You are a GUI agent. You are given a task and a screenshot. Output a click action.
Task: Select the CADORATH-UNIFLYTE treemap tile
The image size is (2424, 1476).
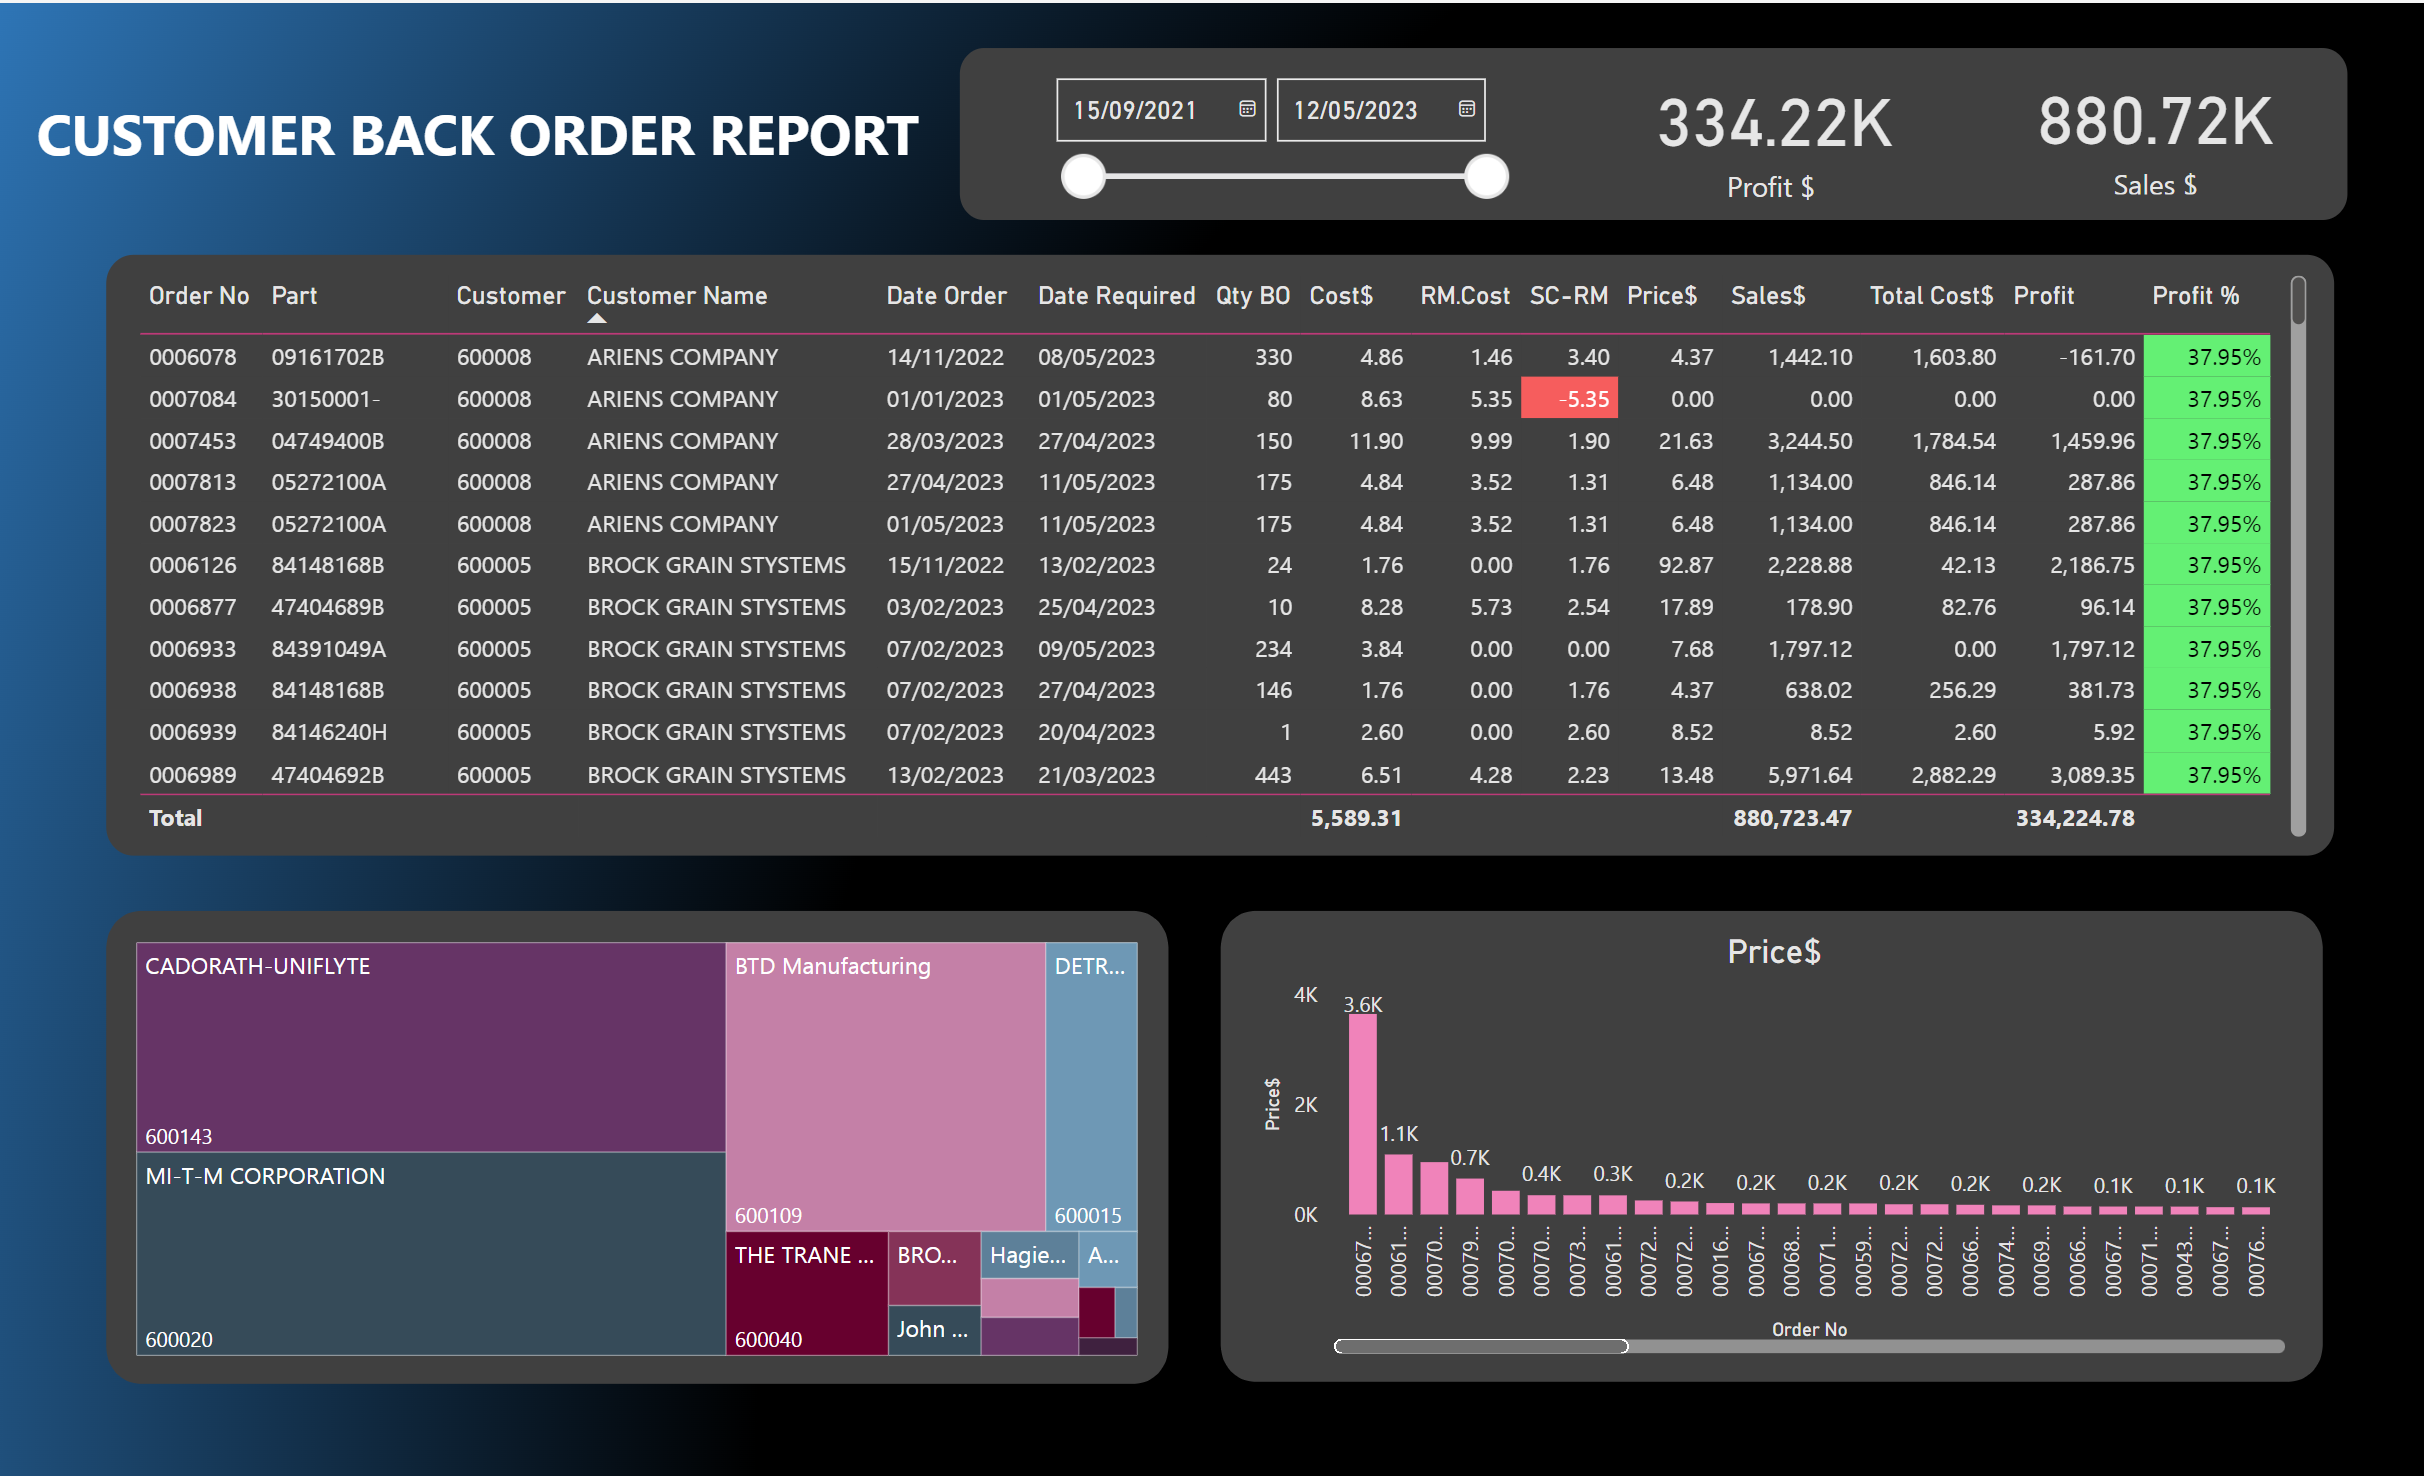click(430, 1045)
